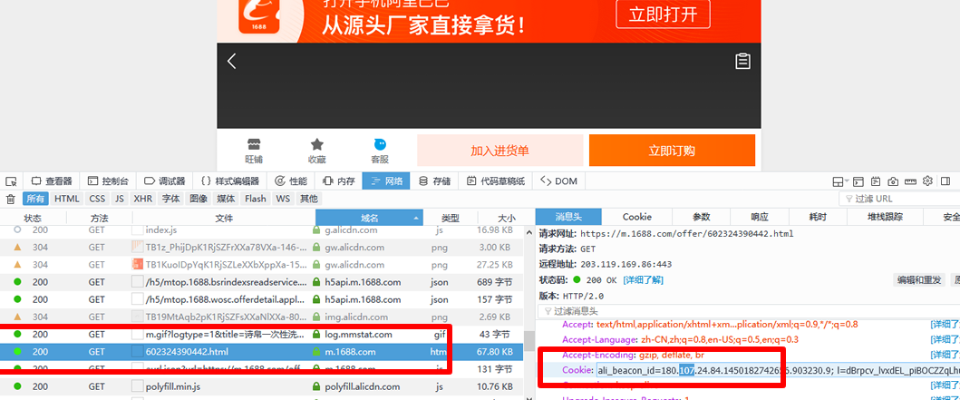Toggle the 字体 fonts filter
Image resolution: width=960 pixels, height=400 pixels.
[x=171, y=198]
